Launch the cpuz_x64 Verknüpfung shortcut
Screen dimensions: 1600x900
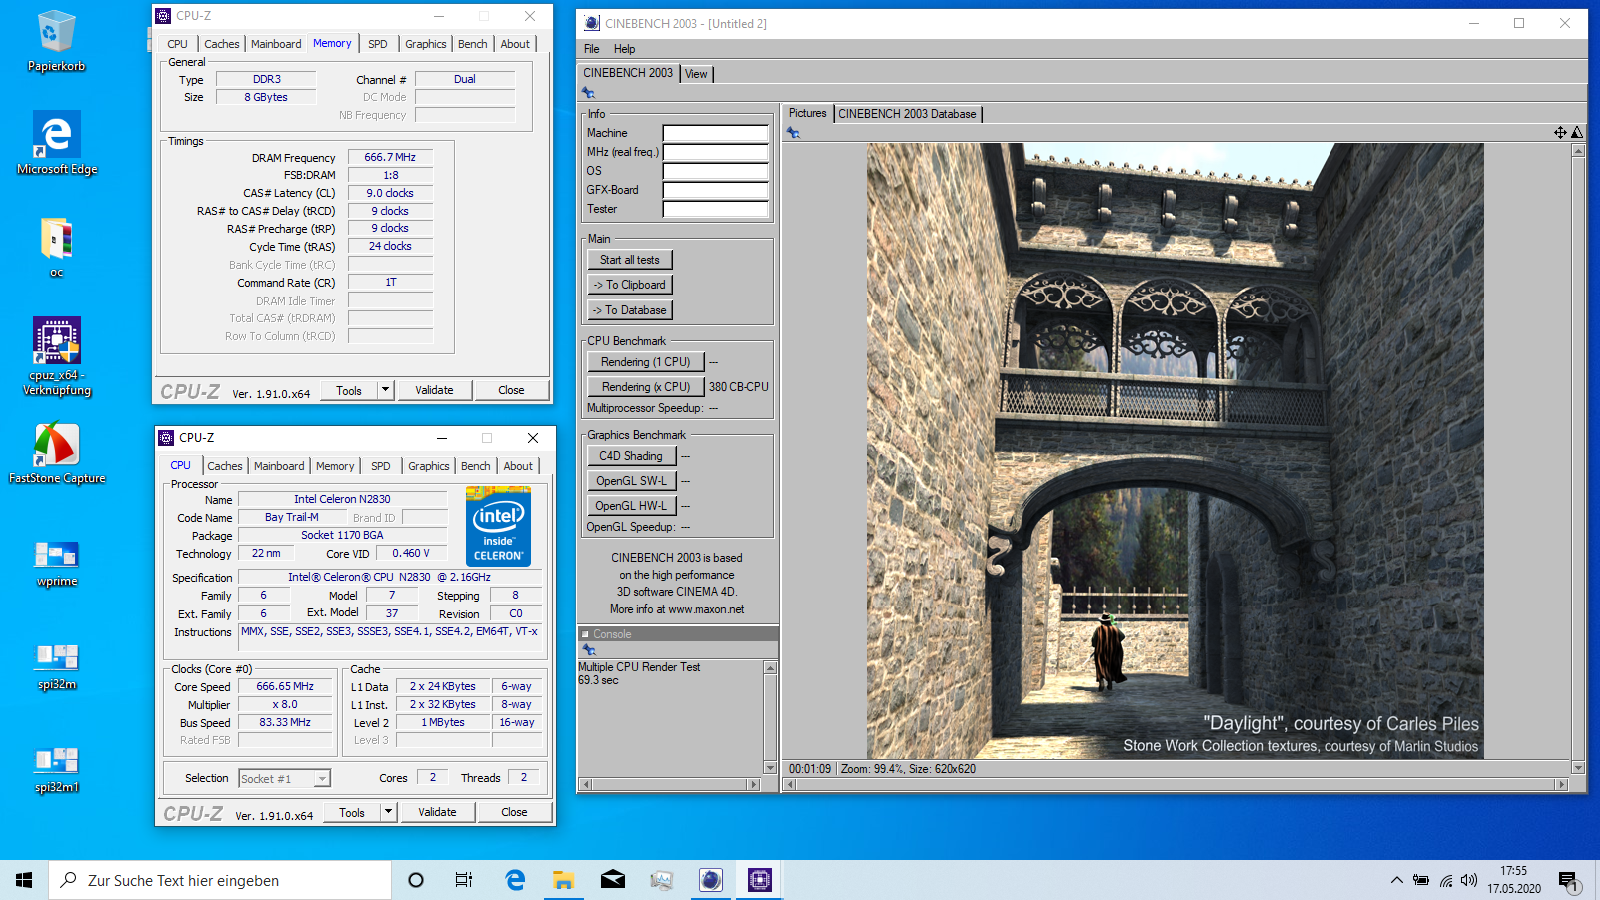(57, 356)
